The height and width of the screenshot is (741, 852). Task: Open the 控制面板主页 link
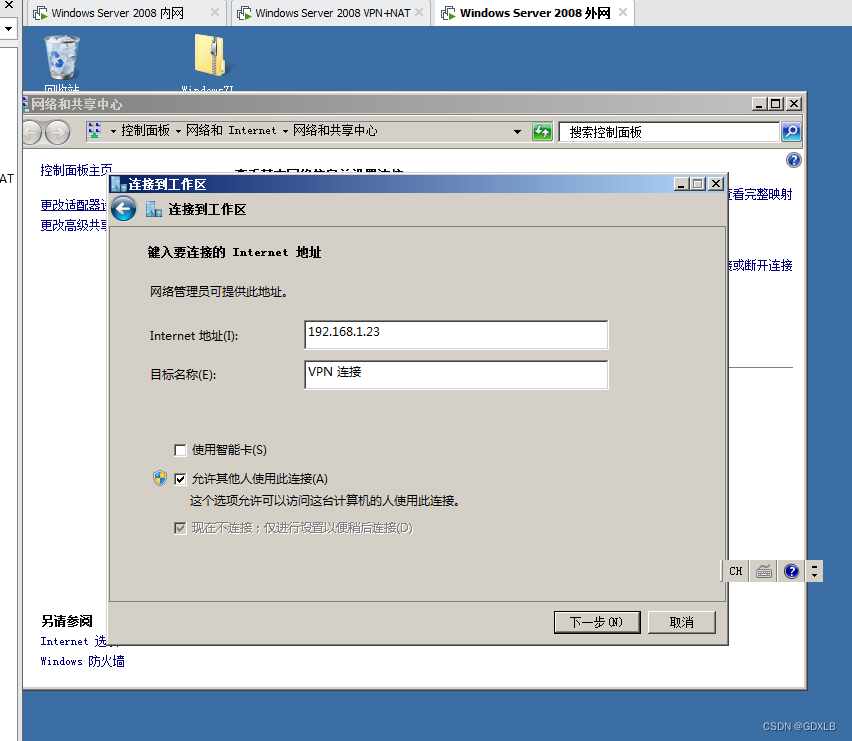[76, 170]
